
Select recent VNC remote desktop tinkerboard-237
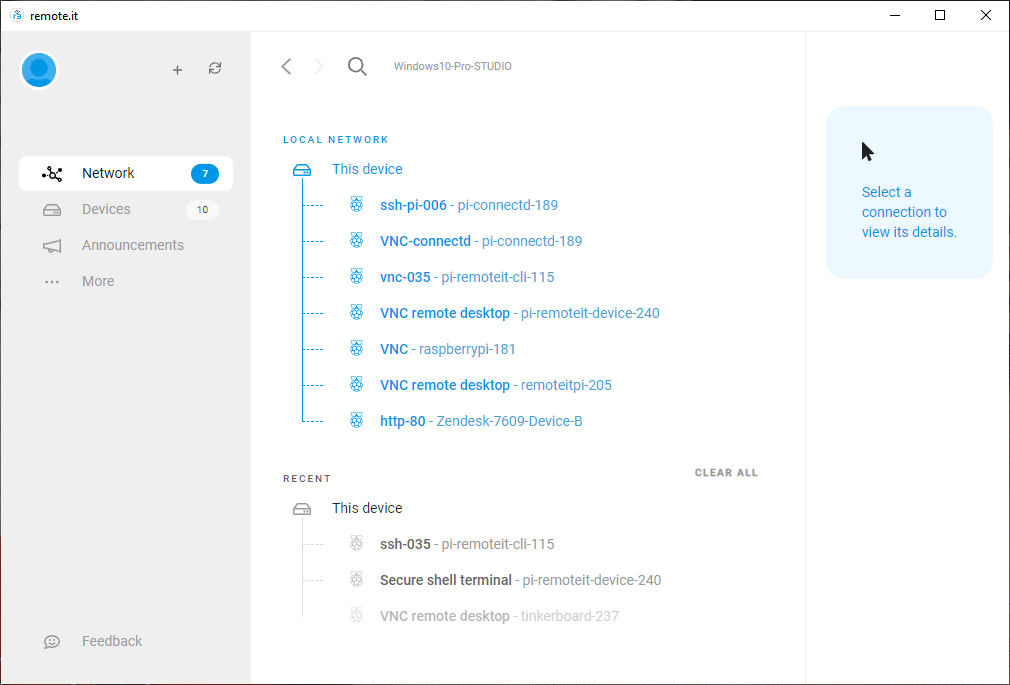pos(499,616)
